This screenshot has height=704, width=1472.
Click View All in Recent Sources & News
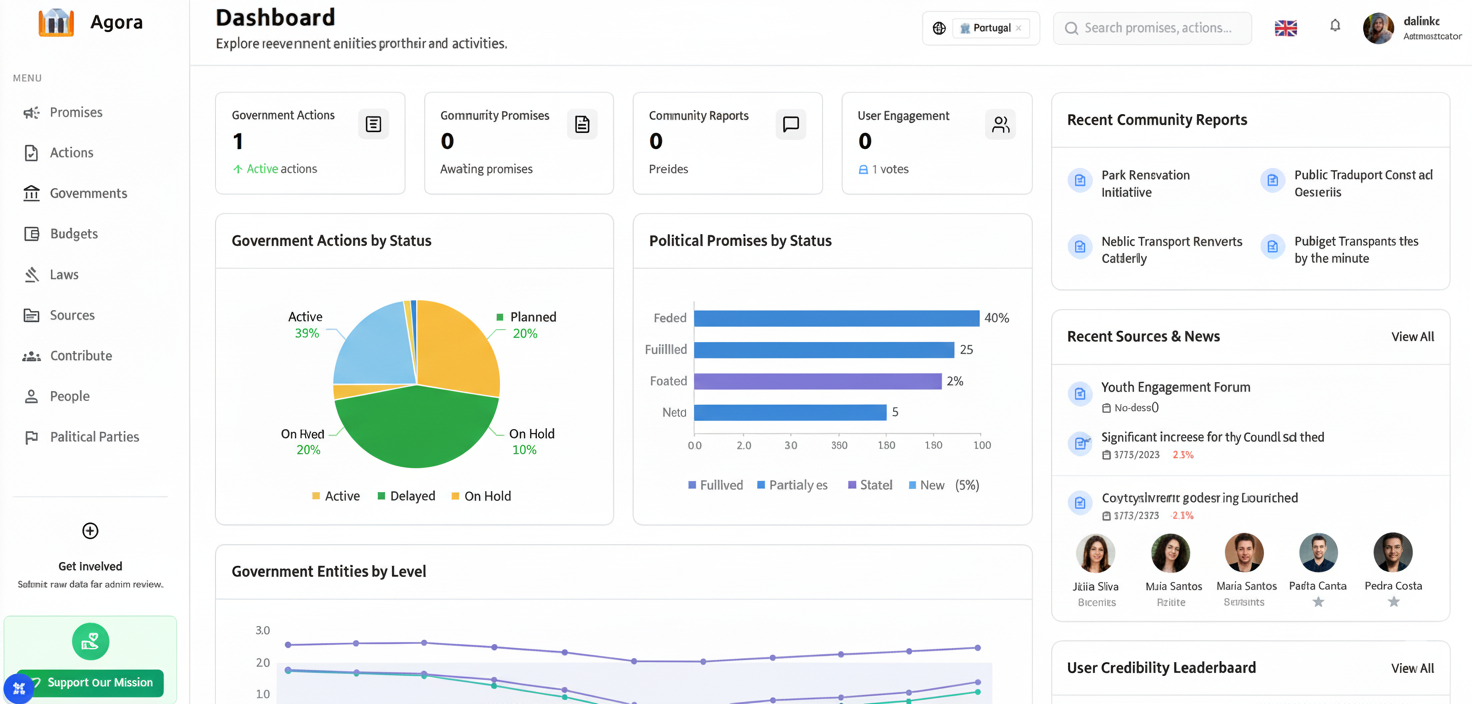tap(1412, 337)
